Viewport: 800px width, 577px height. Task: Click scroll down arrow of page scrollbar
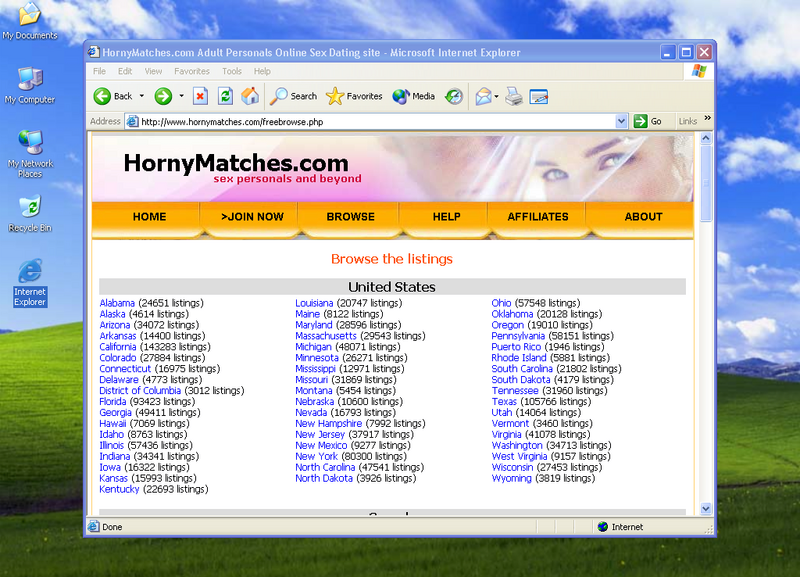[x=706, y=508]
